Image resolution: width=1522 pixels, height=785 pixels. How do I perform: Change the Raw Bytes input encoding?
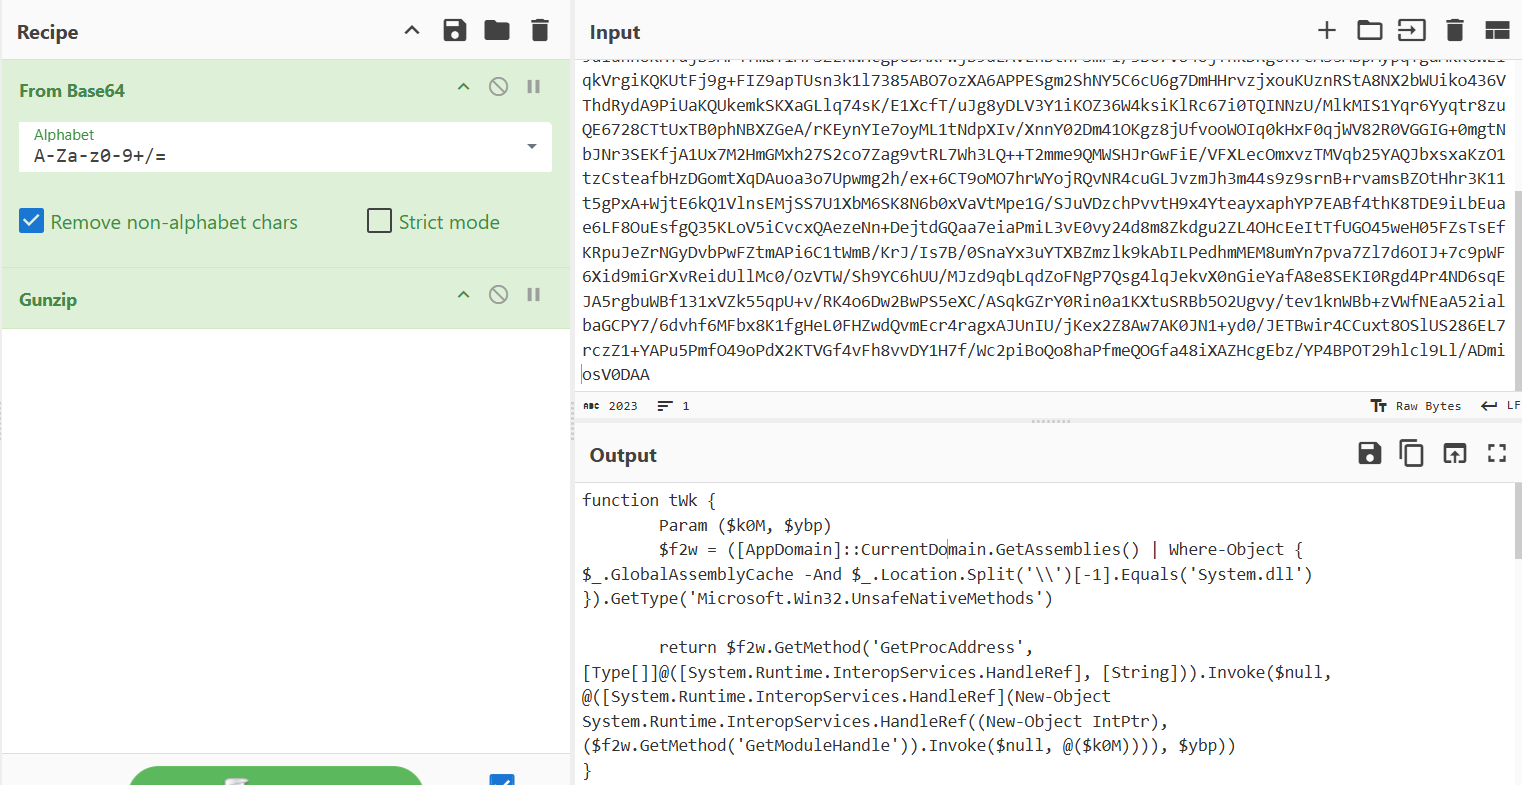pos(1415,406)
